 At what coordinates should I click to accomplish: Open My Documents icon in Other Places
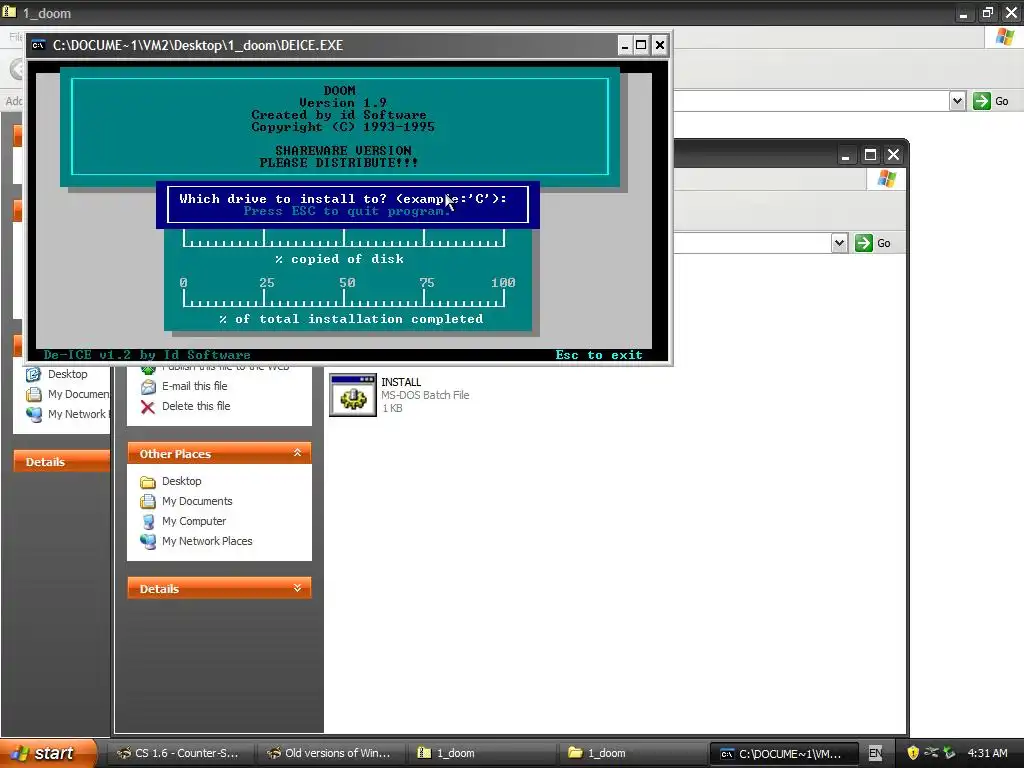(148, 502)
